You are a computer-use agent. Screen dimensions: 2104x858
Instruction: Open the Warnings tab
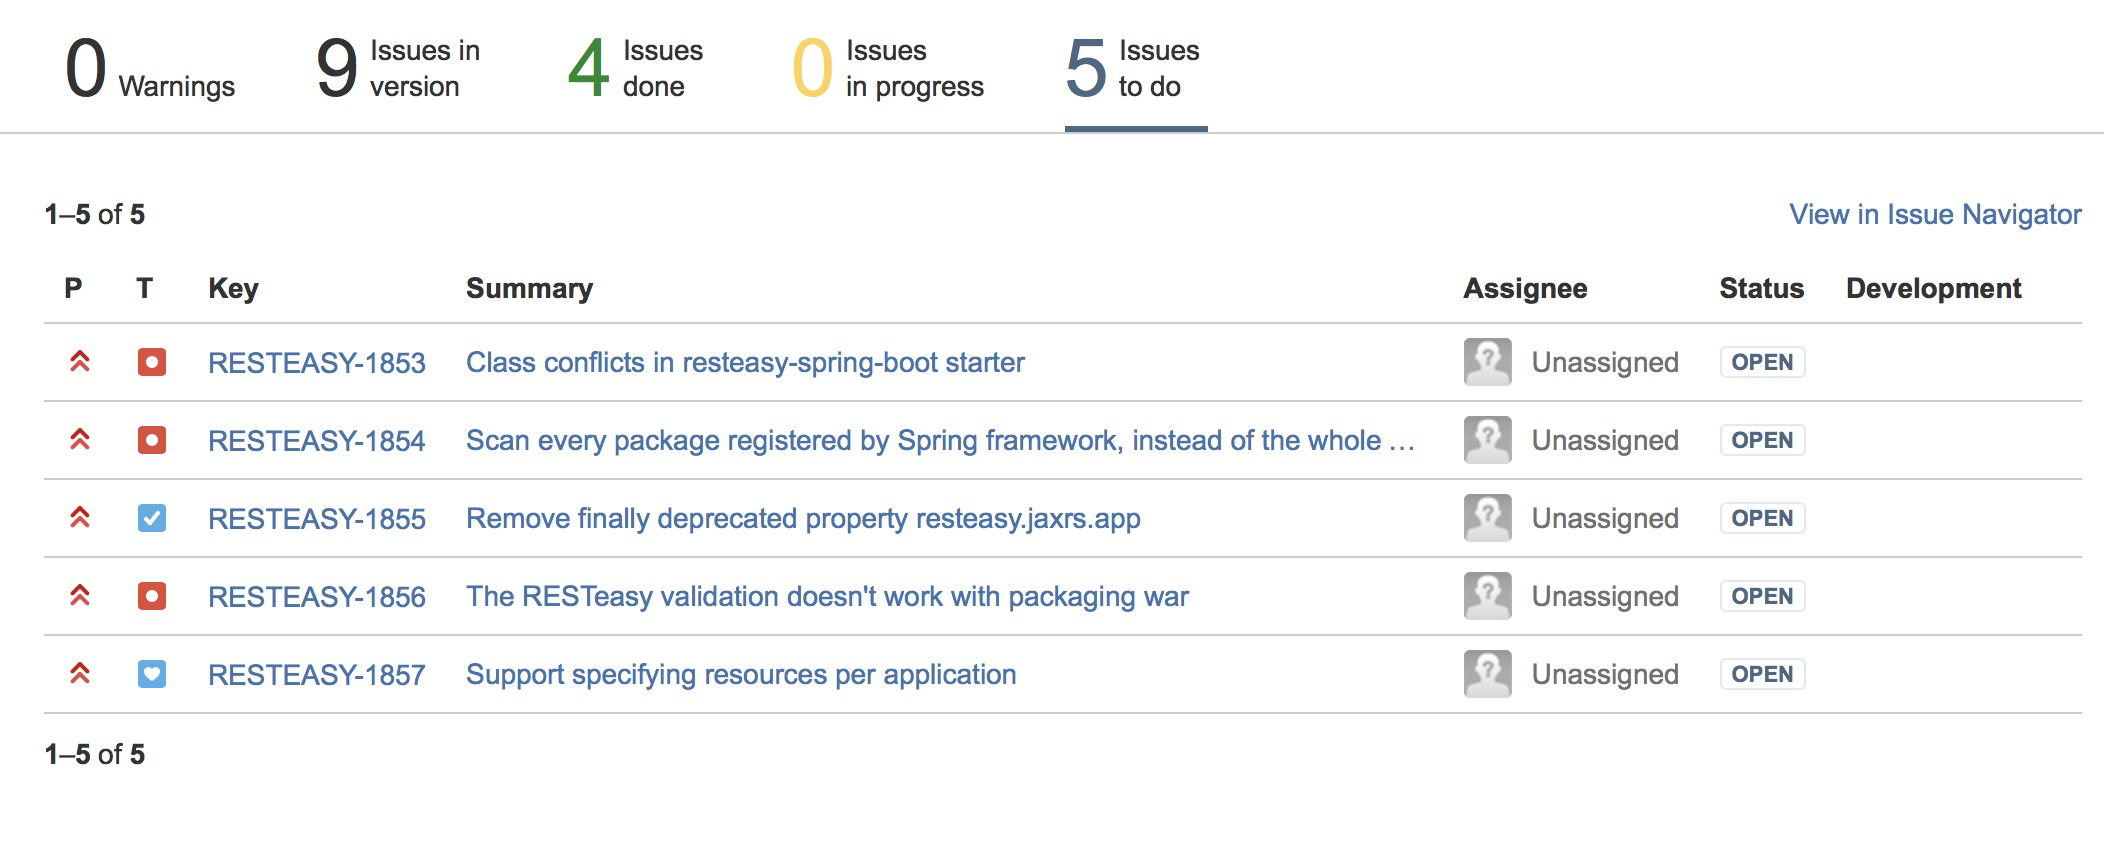150,68
